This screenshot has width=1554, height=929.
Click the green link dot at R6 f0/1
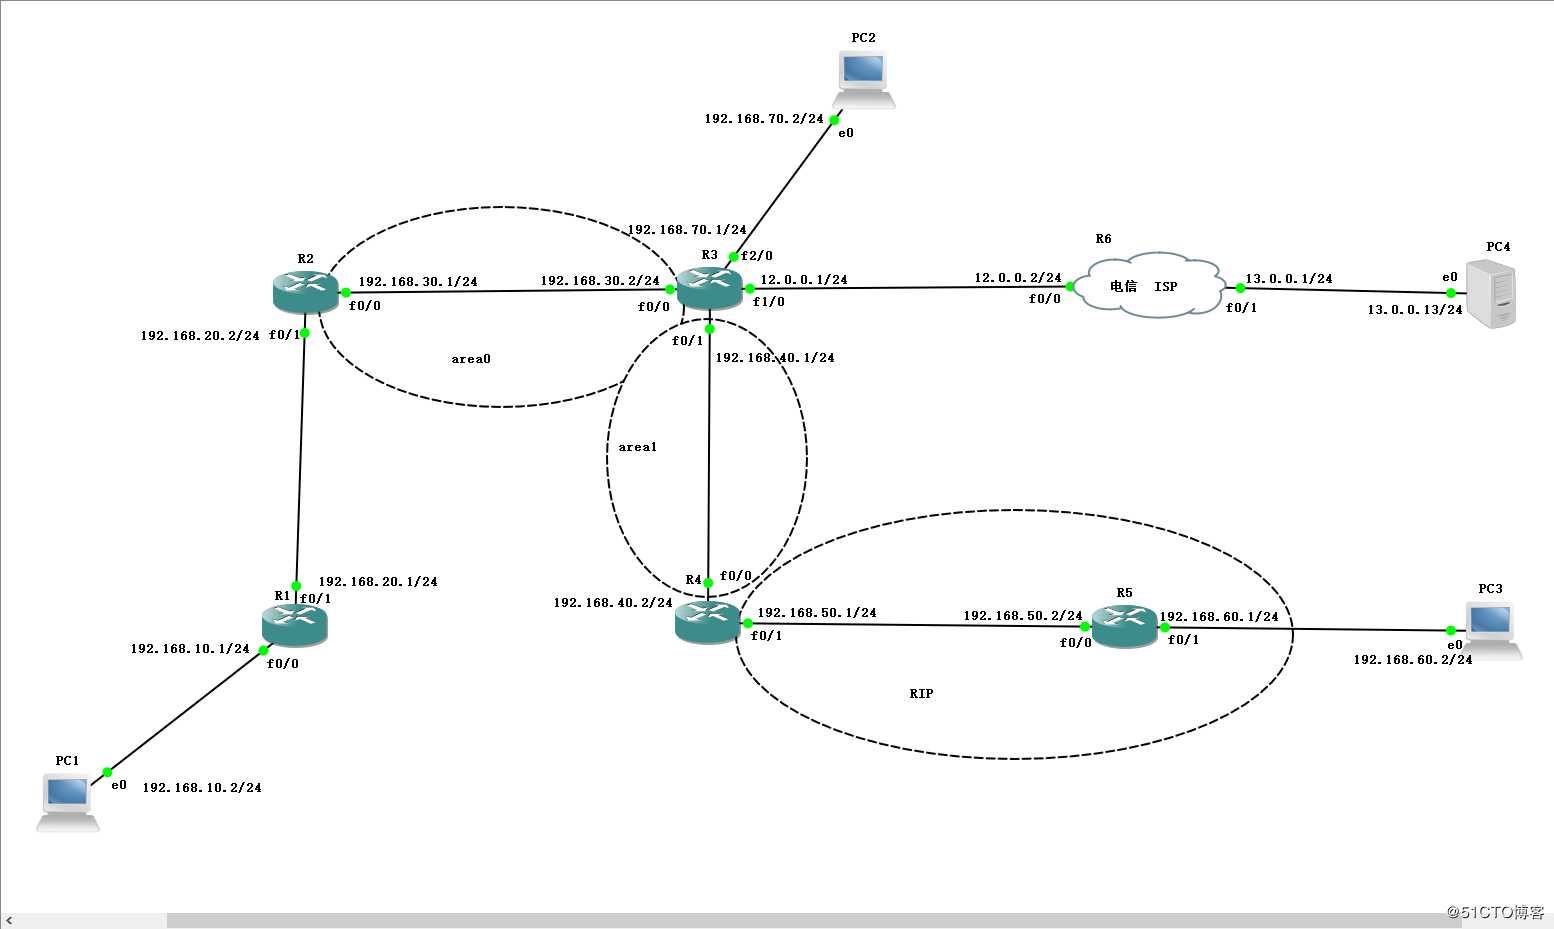pos(1240,288)
